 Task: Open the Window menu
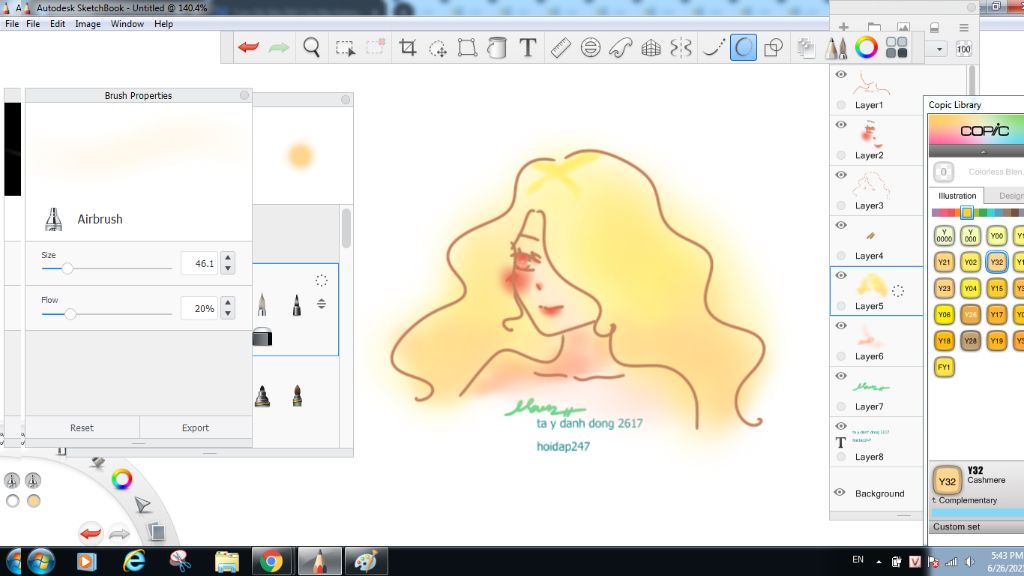click(x=127, y=24)
